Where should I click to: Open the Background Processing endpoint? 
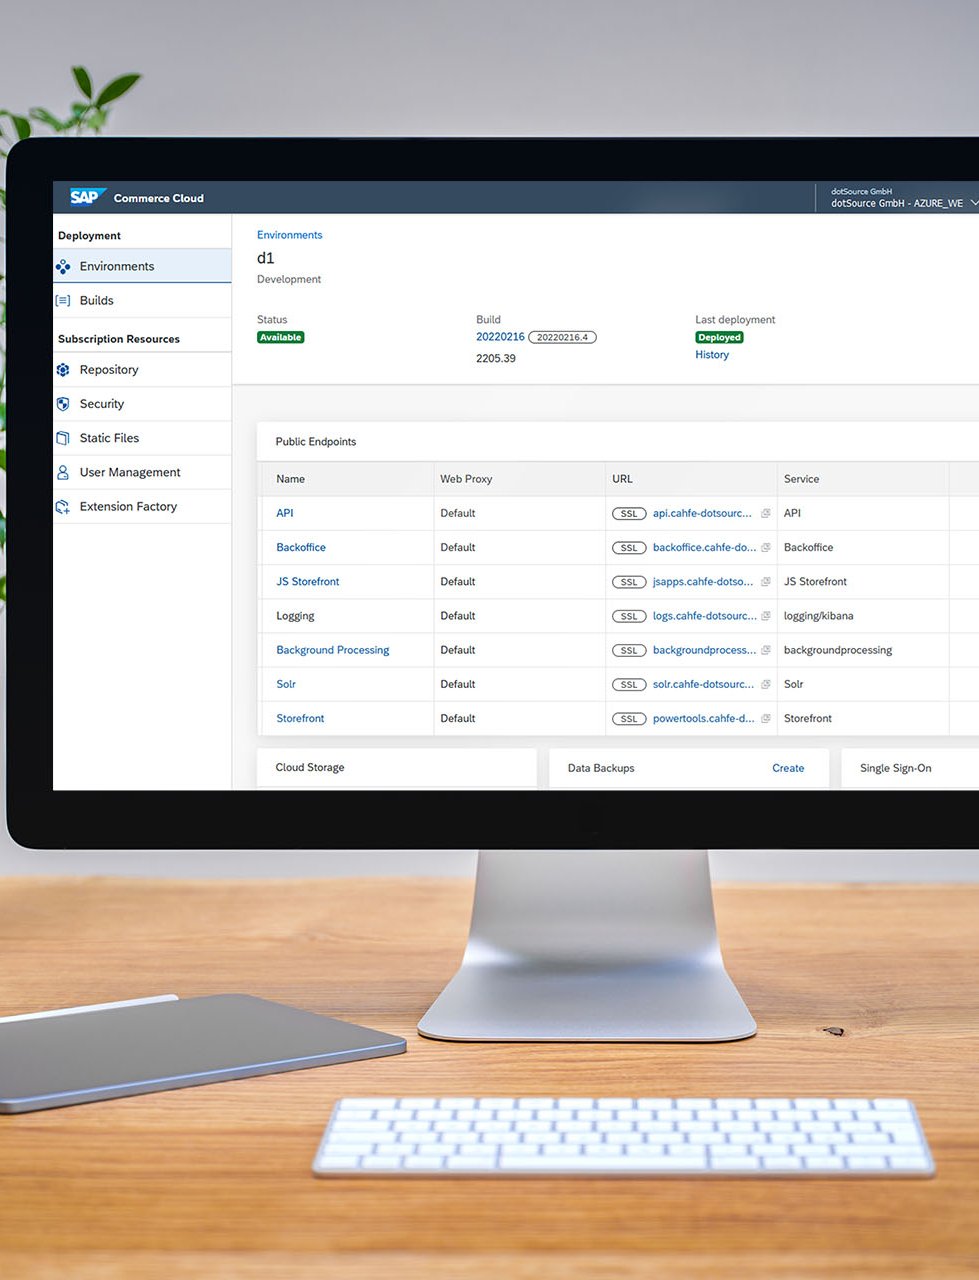point(332,650)
